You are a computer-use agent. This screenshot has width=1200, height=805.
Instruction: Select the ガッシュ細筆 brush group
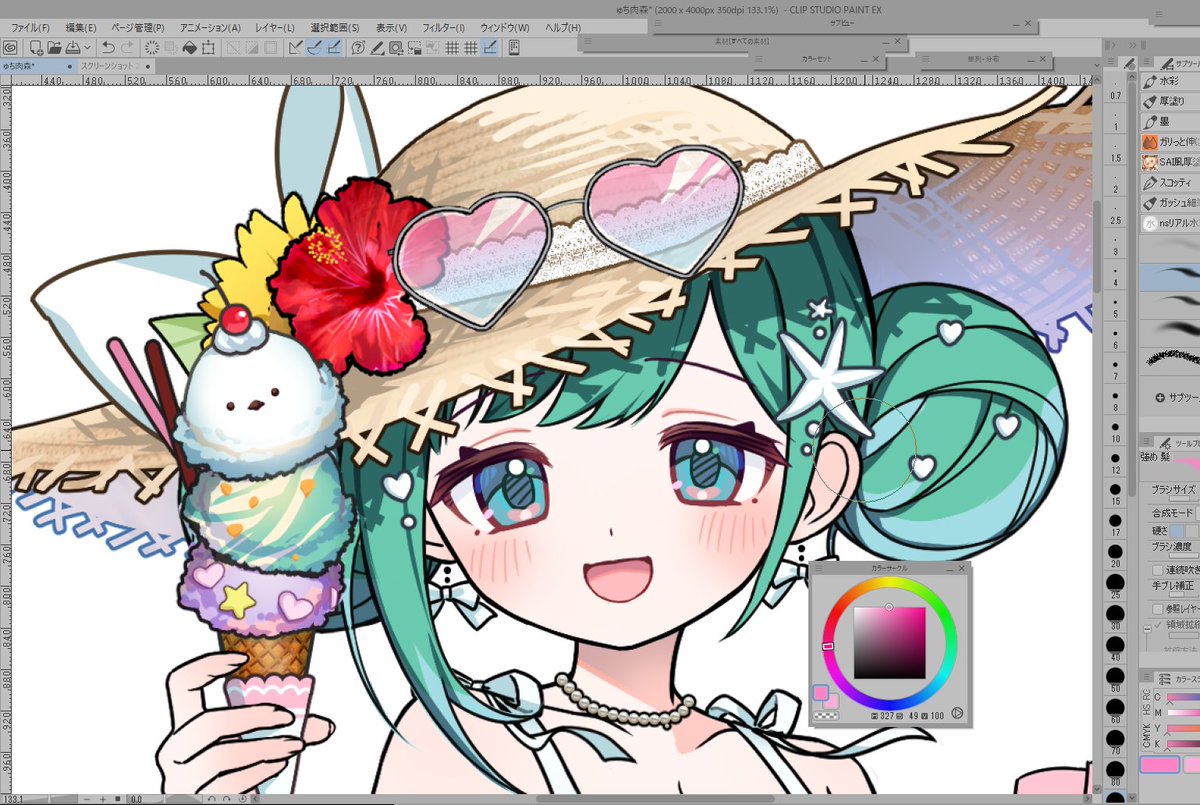pos(1170,202)
